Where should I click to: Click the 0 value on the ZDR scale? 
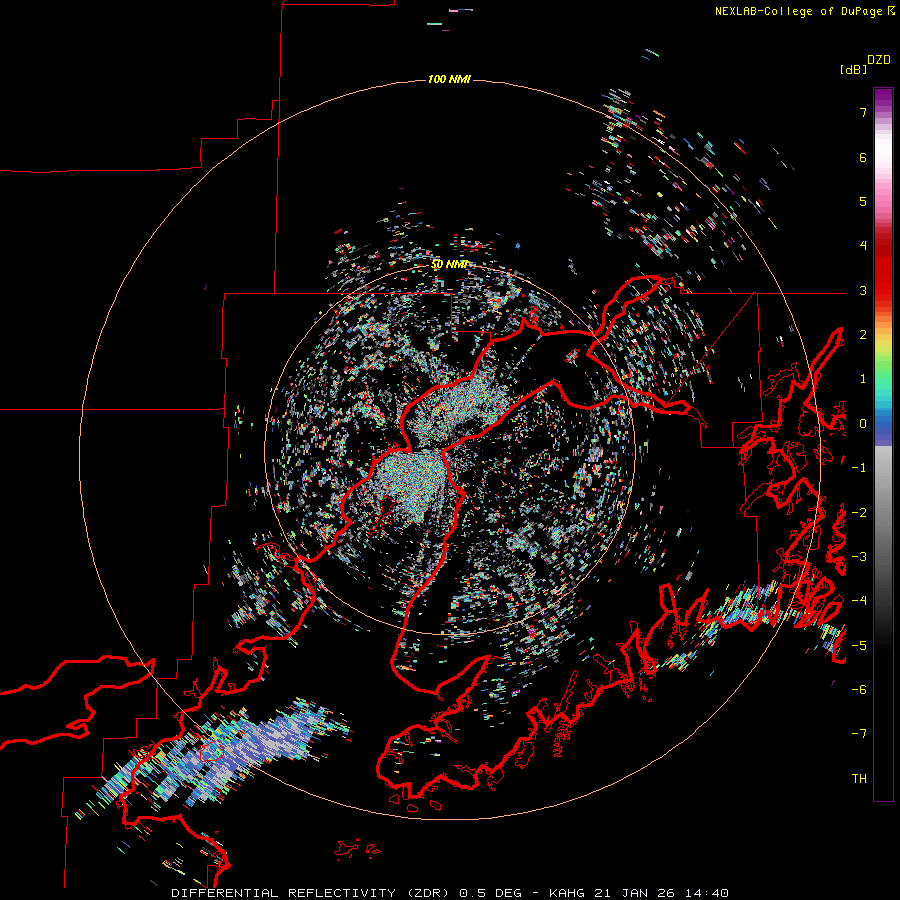[x=863, y=424]
